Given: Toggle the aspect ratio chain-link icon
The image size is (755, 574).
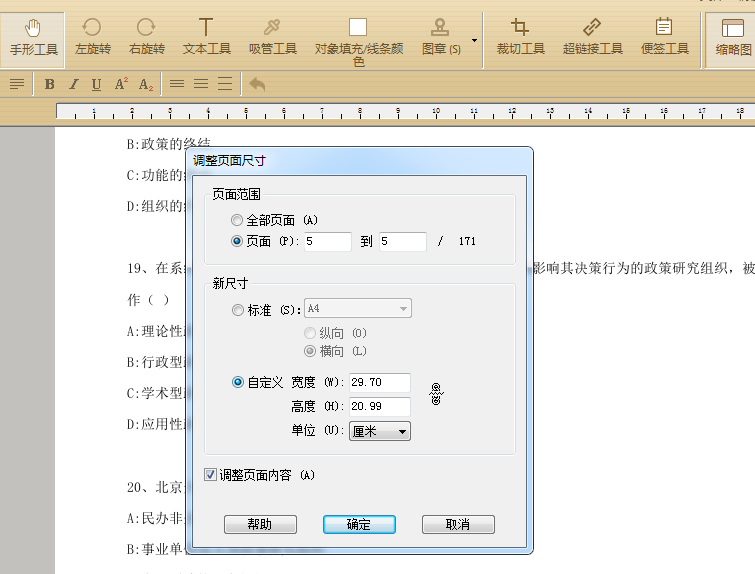Looking at the screenshot, I should point(436,394).
